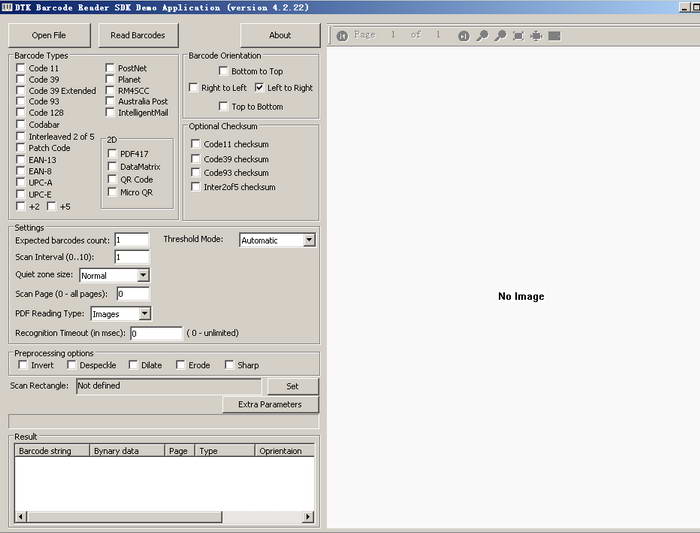Screen dimensions: 700x533
Task: Click the Barcode string column header
Action: click(x=52, y=451)
